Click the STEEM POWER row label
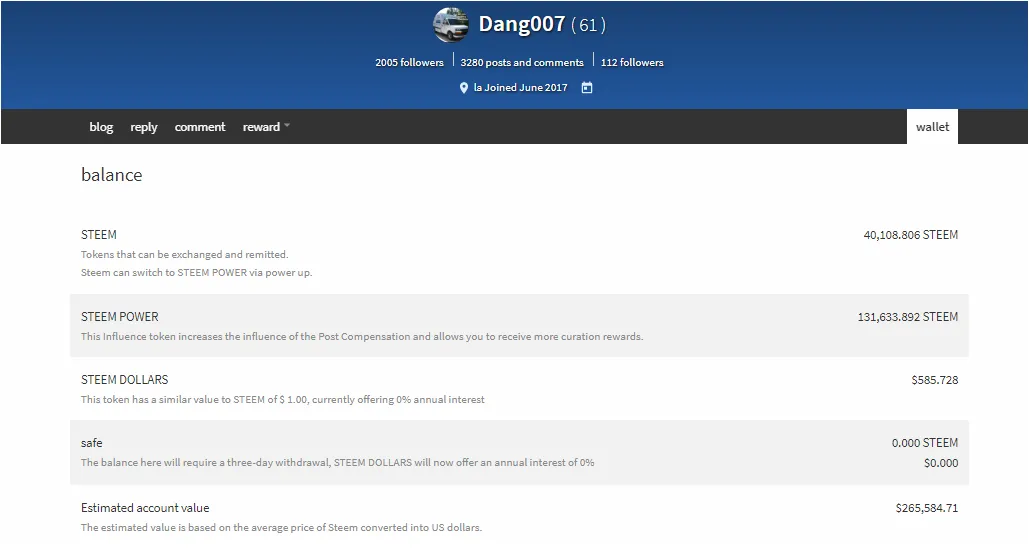 119,317
